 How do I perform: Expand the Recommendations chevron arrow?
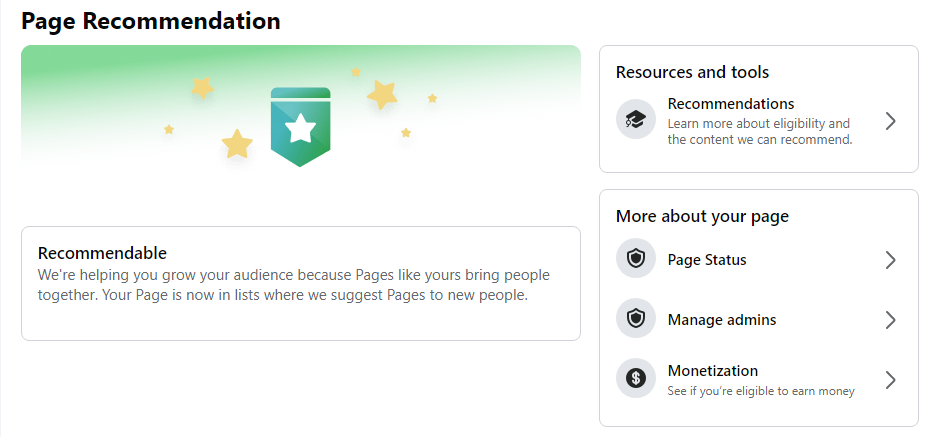pyautogui.click(x=891, y=121)
